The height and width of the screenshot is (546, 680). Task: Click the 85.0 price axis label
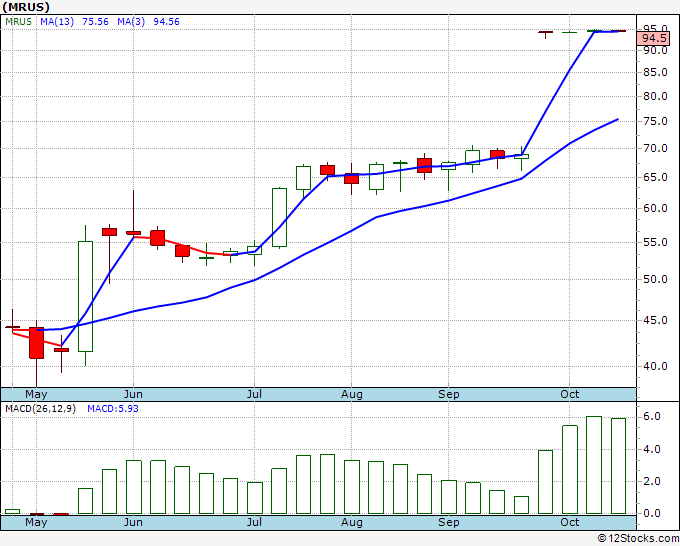point(655,72)
